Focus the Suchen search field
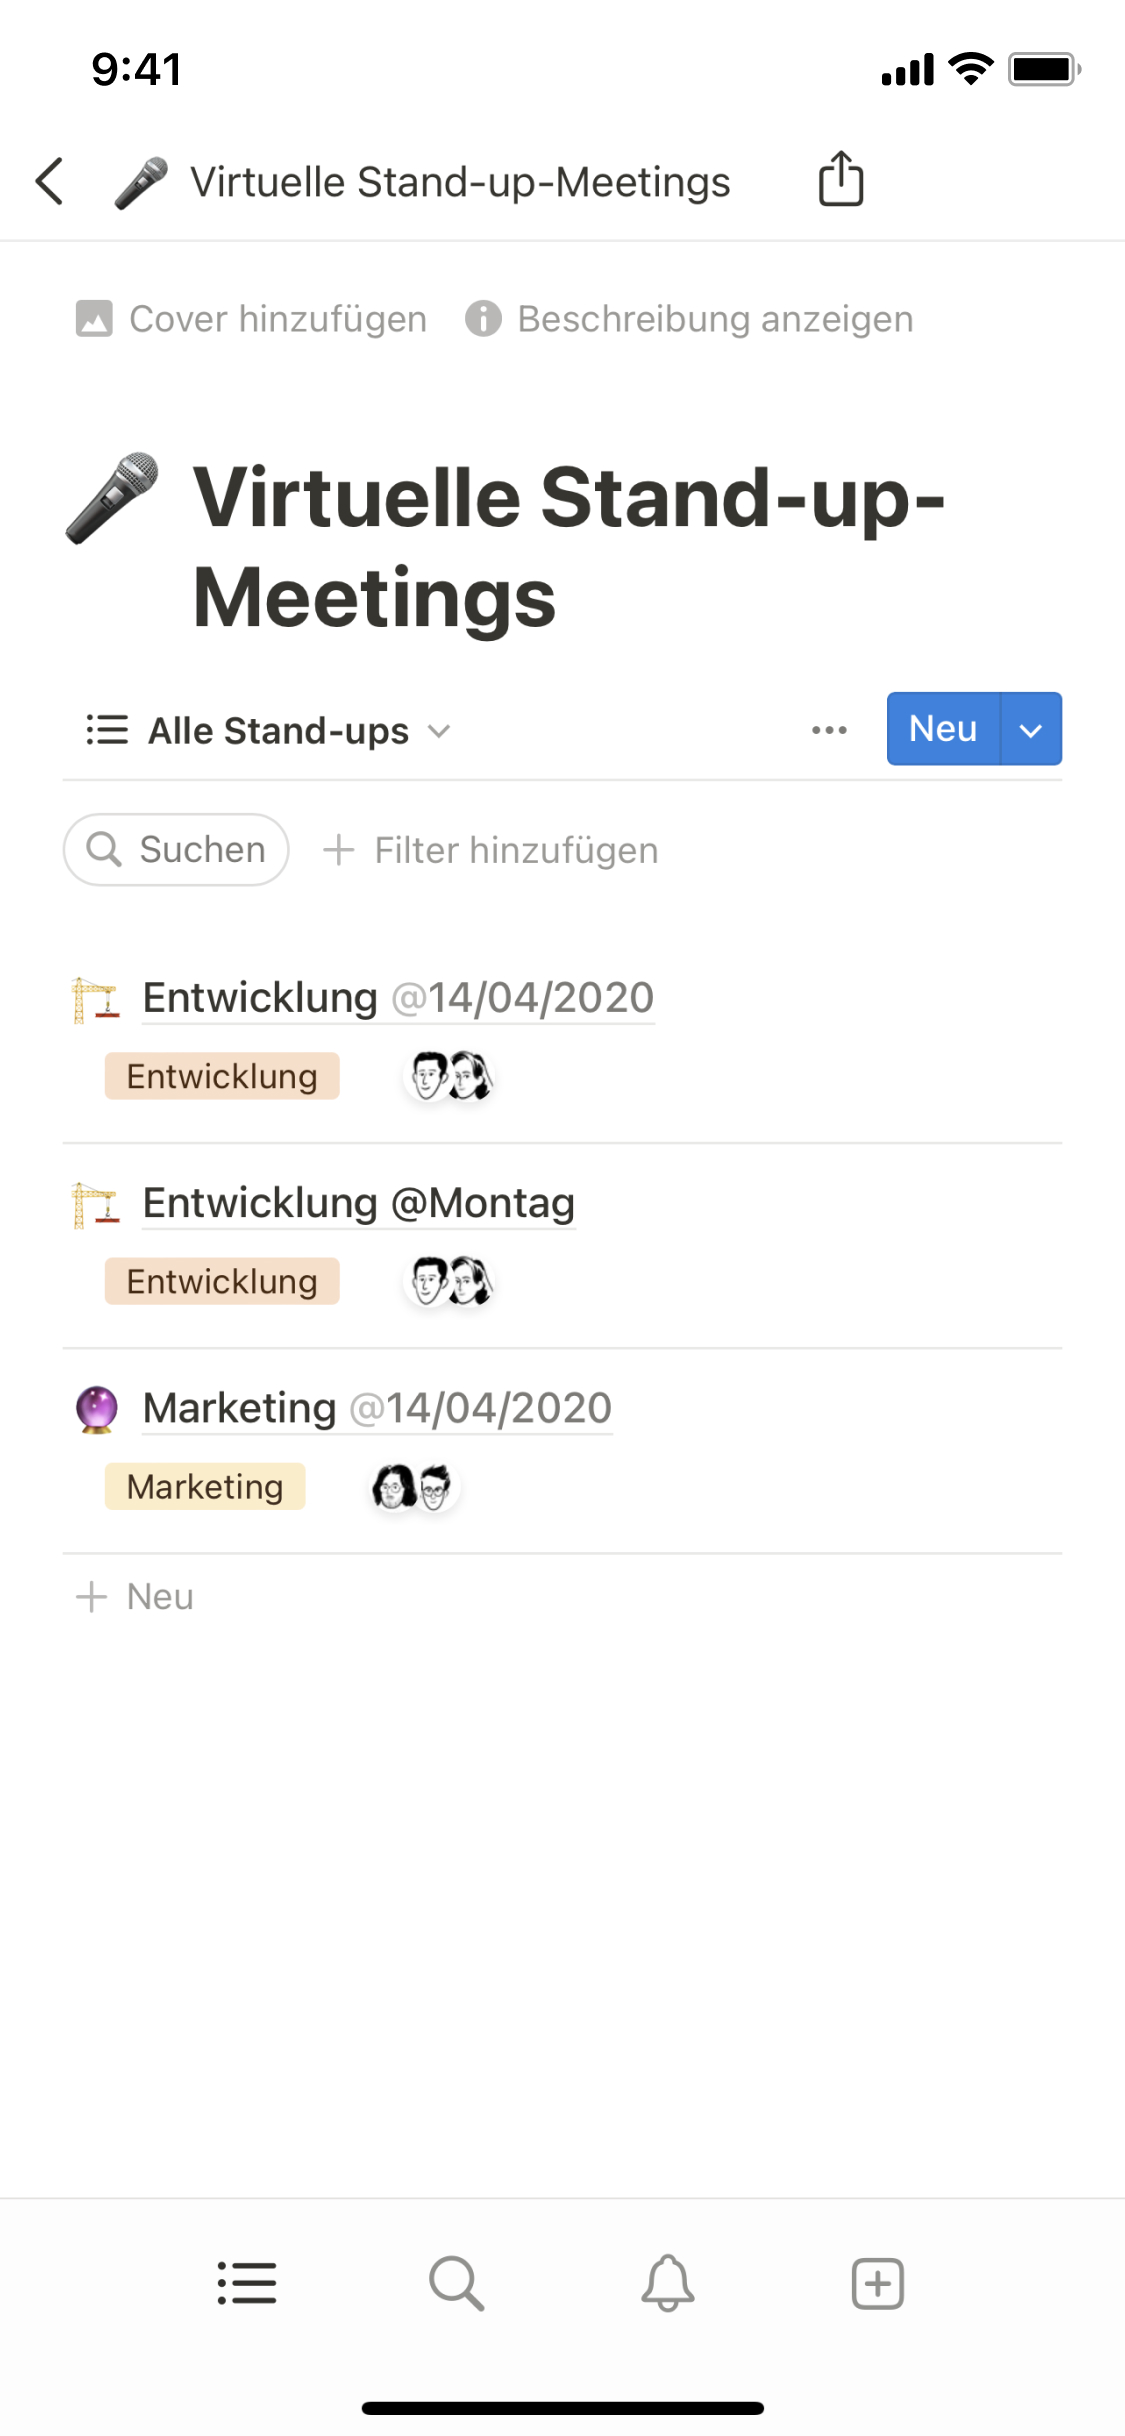Viewport: 1125px width, 2436px height. click(177, 850)
